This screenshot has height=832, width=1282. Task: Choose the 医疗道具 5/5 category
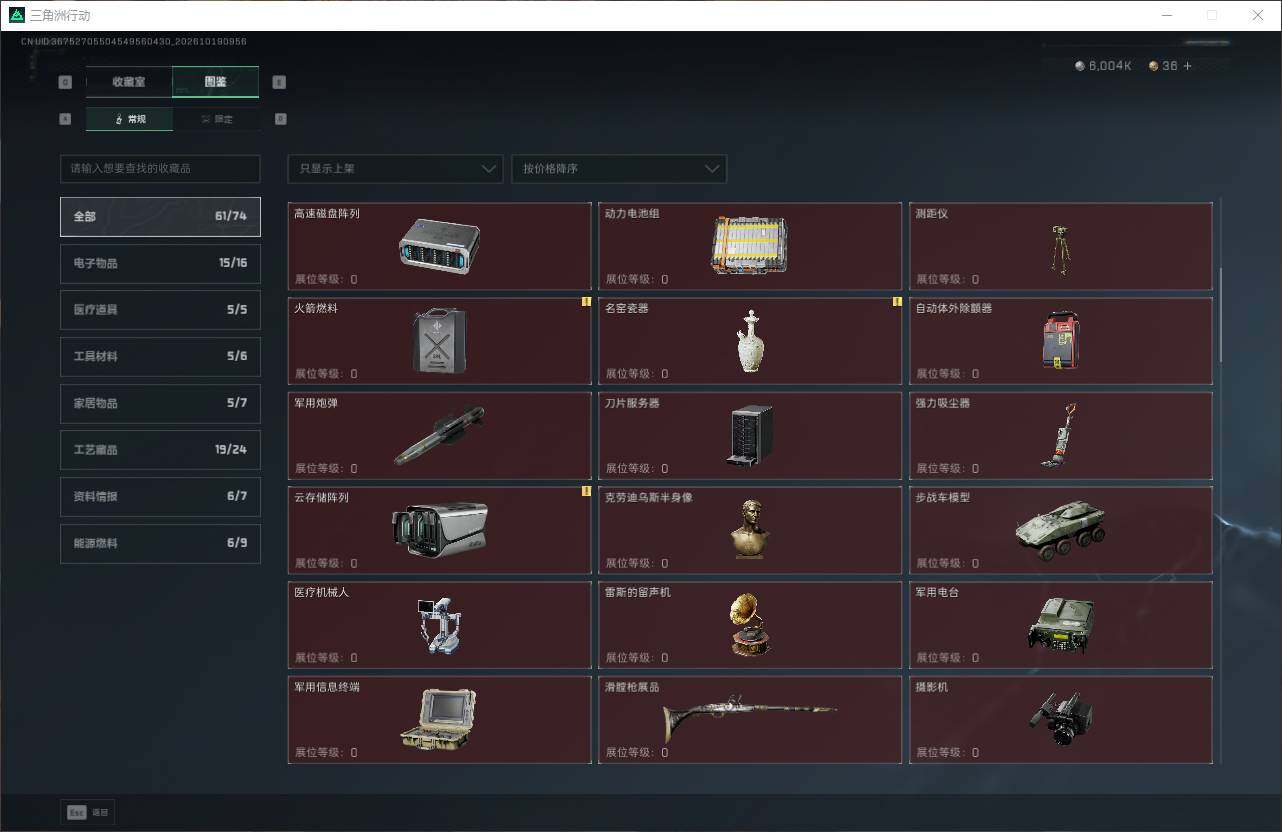(160, 310)
